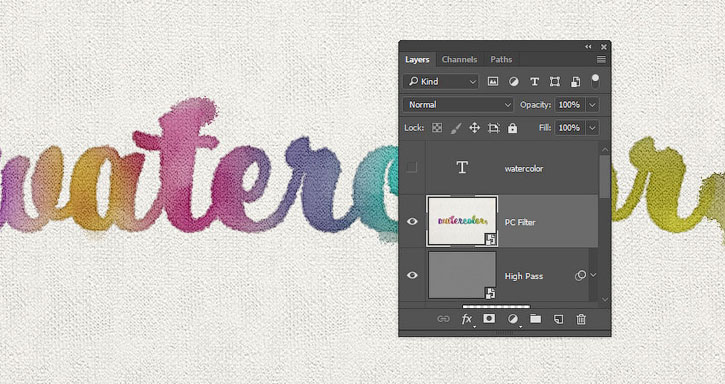
Task: Create a new layer
Action: (x=559, y=319)
